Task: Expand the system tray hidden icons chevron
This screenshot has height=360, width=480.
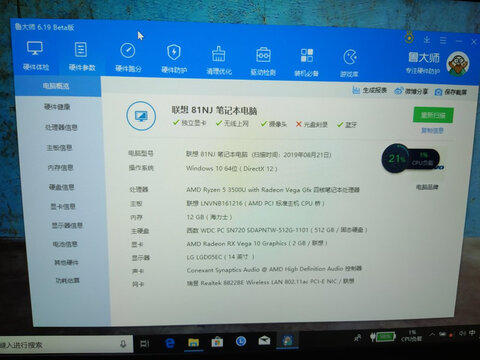Action: pyautogui.click(x=432, y=334)
